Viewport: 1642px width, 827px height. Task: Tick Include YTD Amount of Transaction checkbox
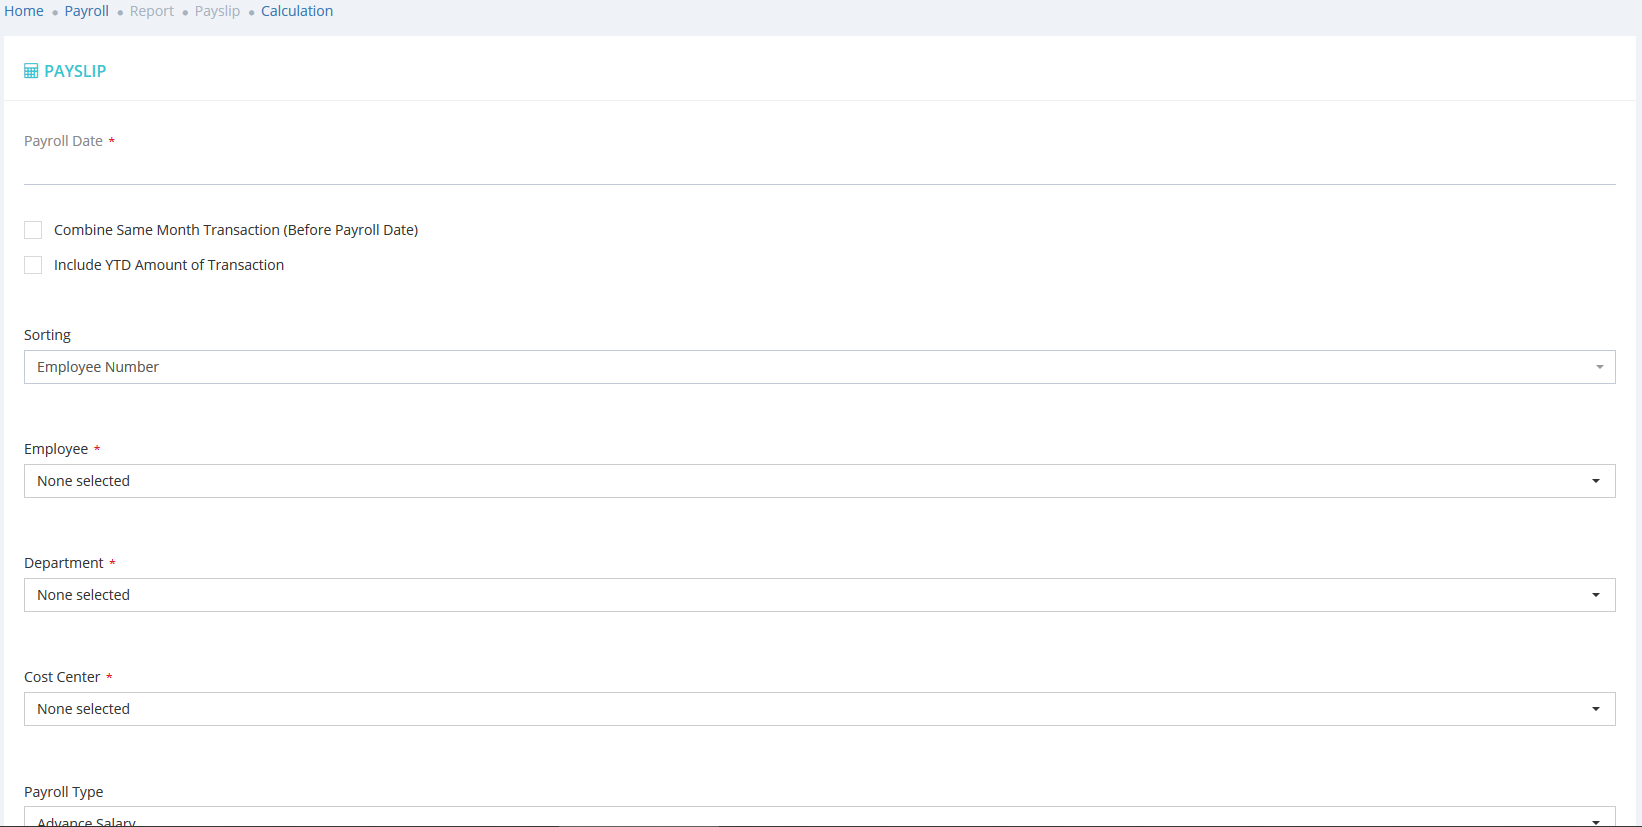point(33,265)
